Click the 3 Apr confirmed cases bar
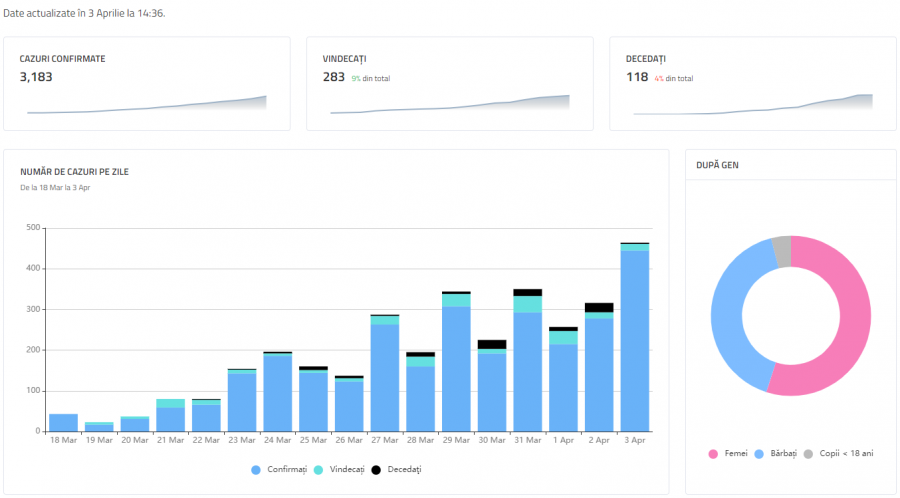This screenshot has height=498, width=900. click(635, 340)
